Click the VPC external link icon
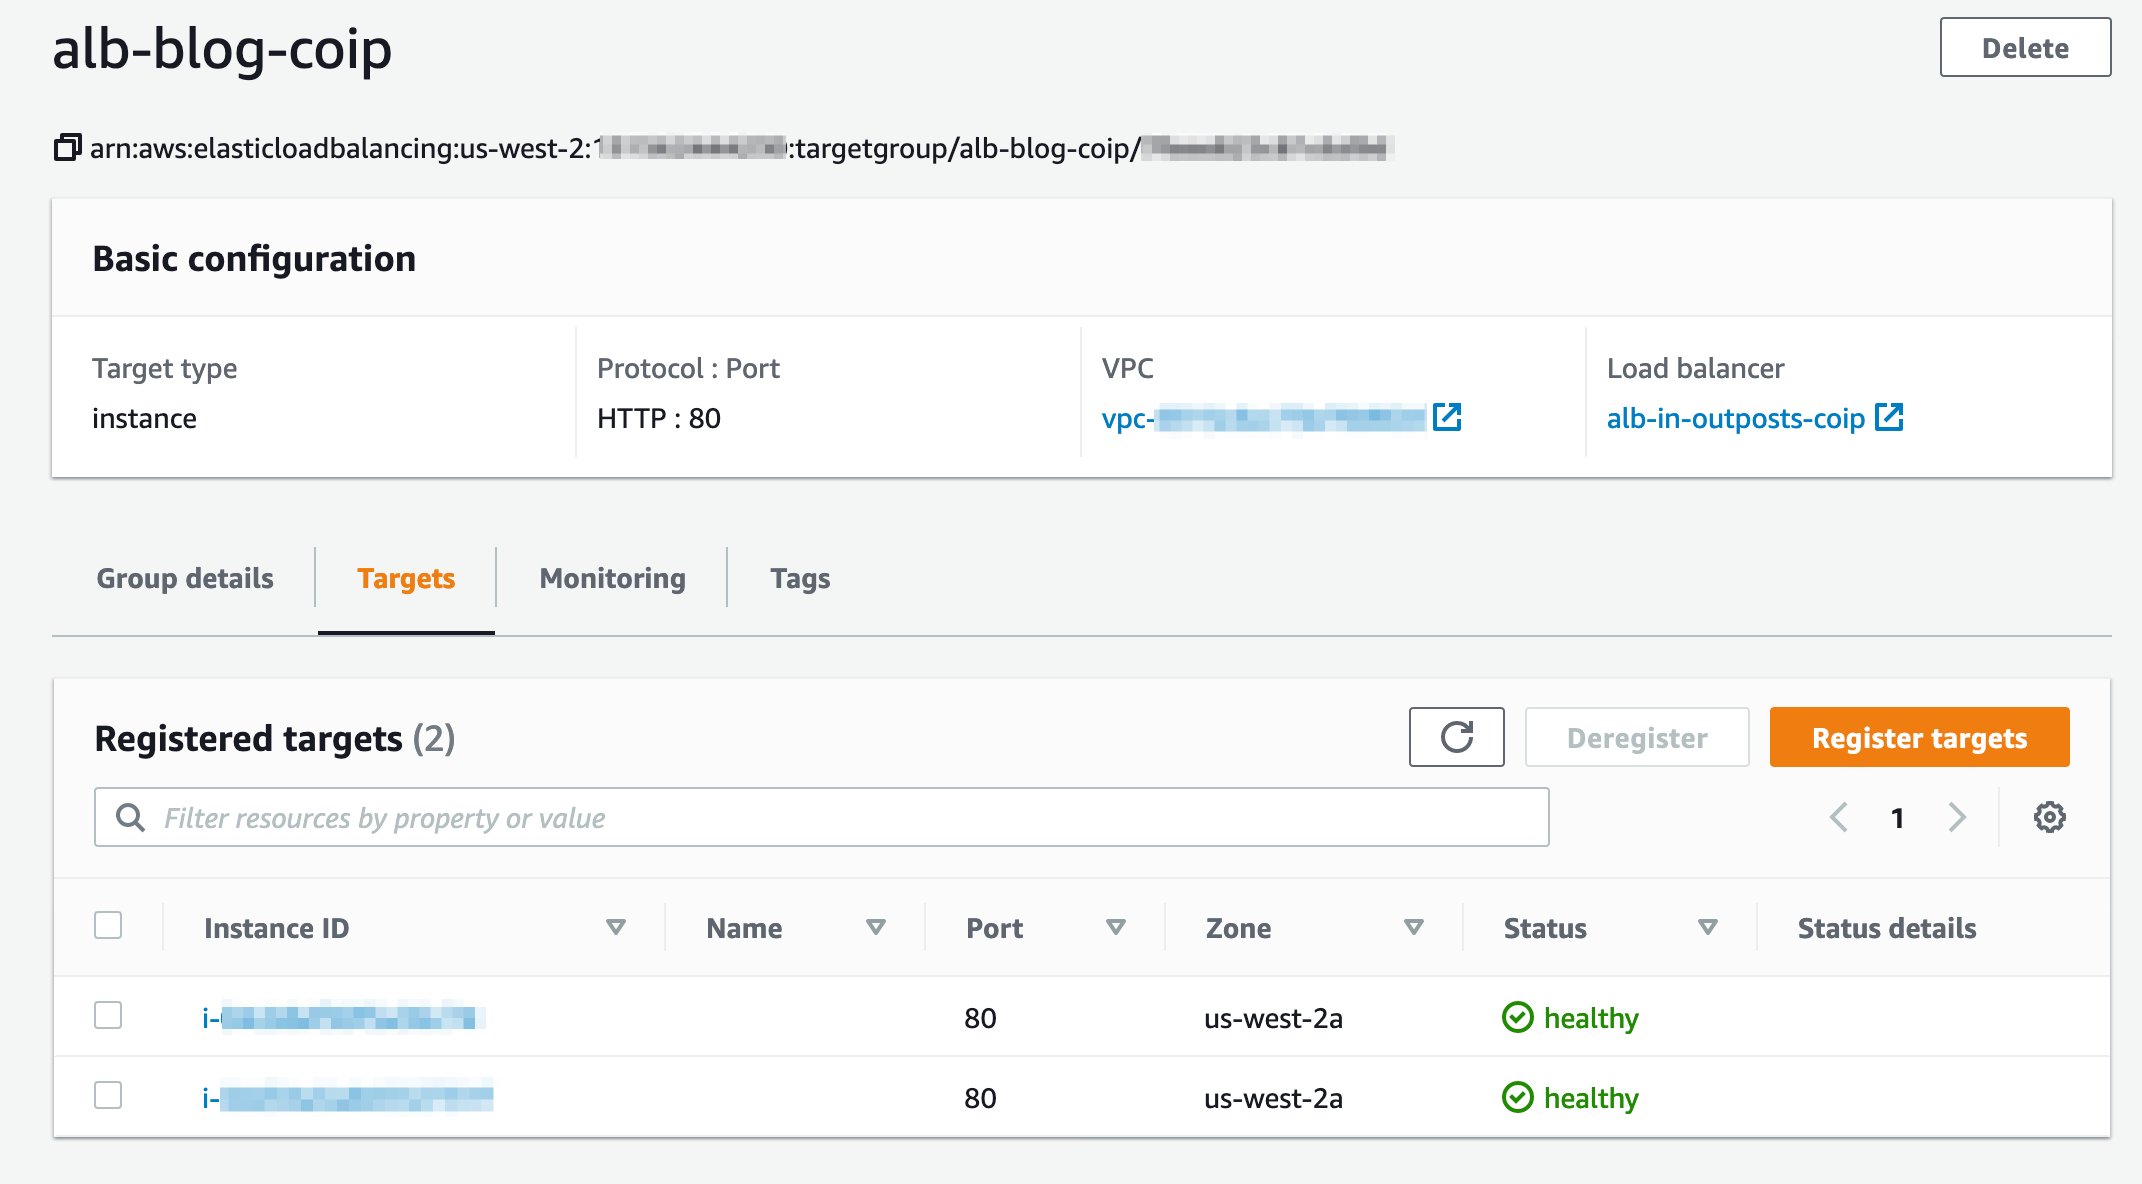Image resolution: width=2142 pixels, height=1184 pixels. pos(1447,417)
